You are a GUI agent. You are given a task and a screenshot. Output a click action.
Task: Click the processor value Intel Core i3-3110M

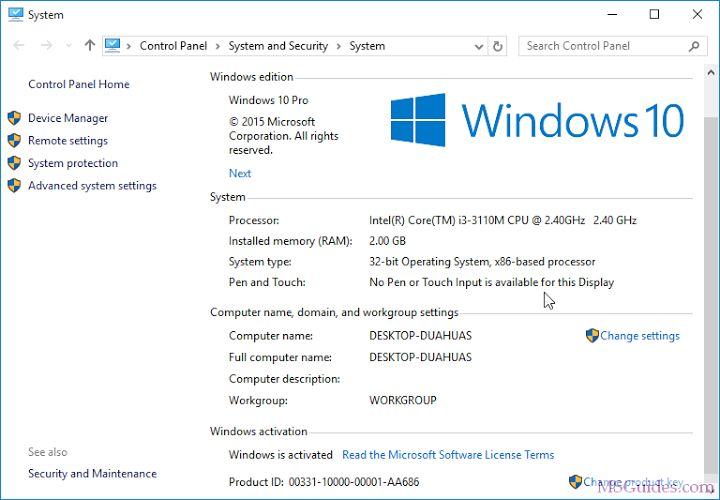click(x=503, y=220)
